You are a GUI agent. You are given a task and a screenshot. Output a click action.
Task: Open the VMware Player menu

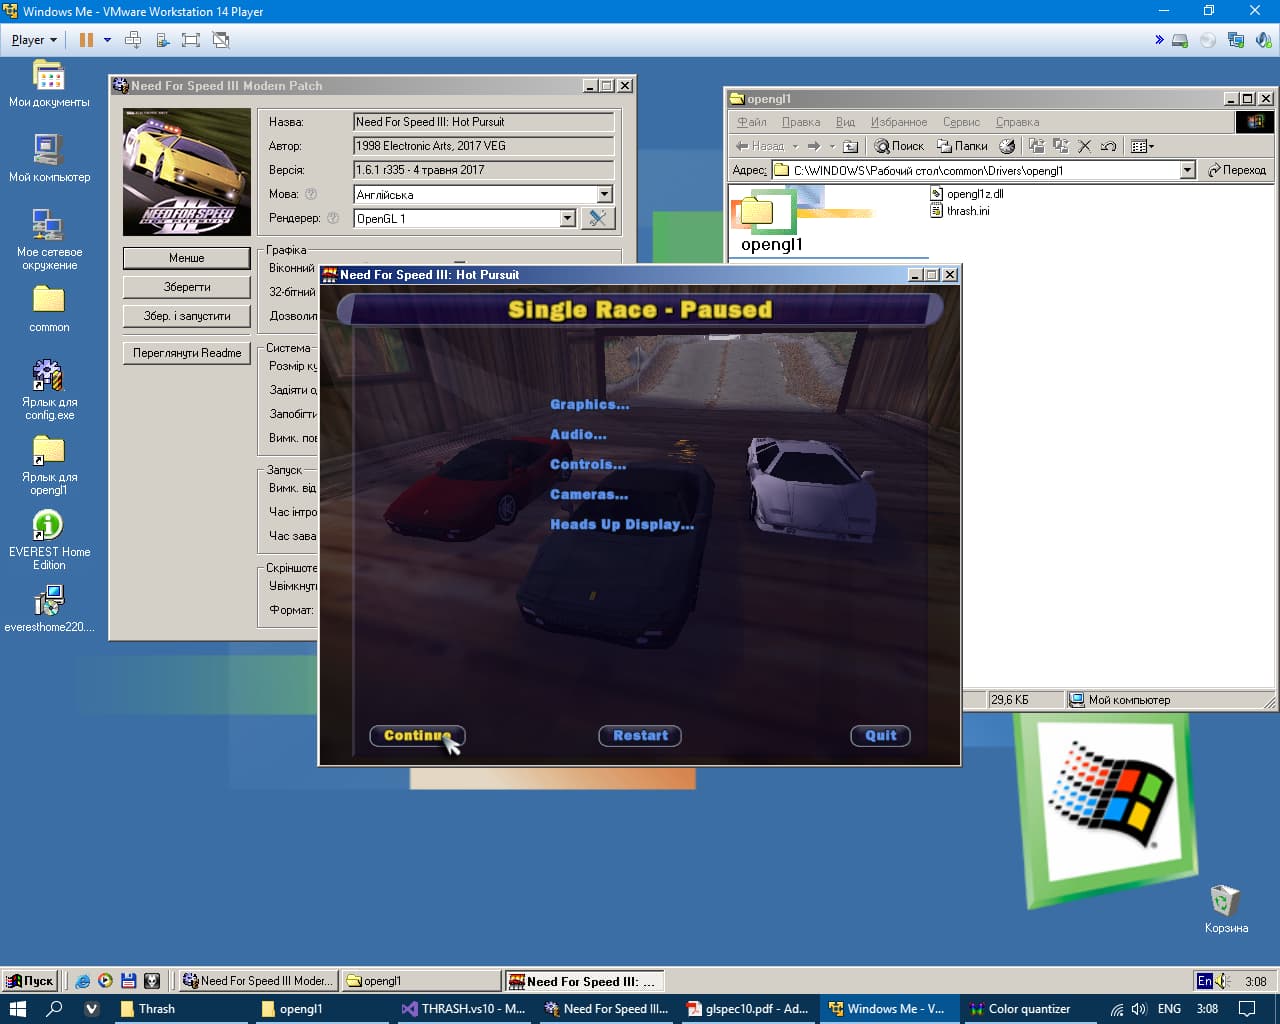click(x=34, y=40)
